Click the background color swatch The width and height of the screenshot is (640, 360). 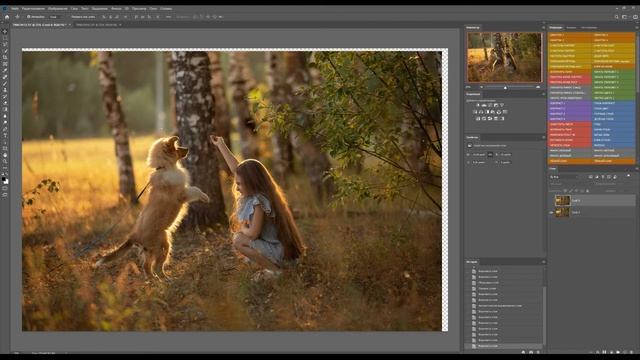pyautogui.click(x=6, y=182)
